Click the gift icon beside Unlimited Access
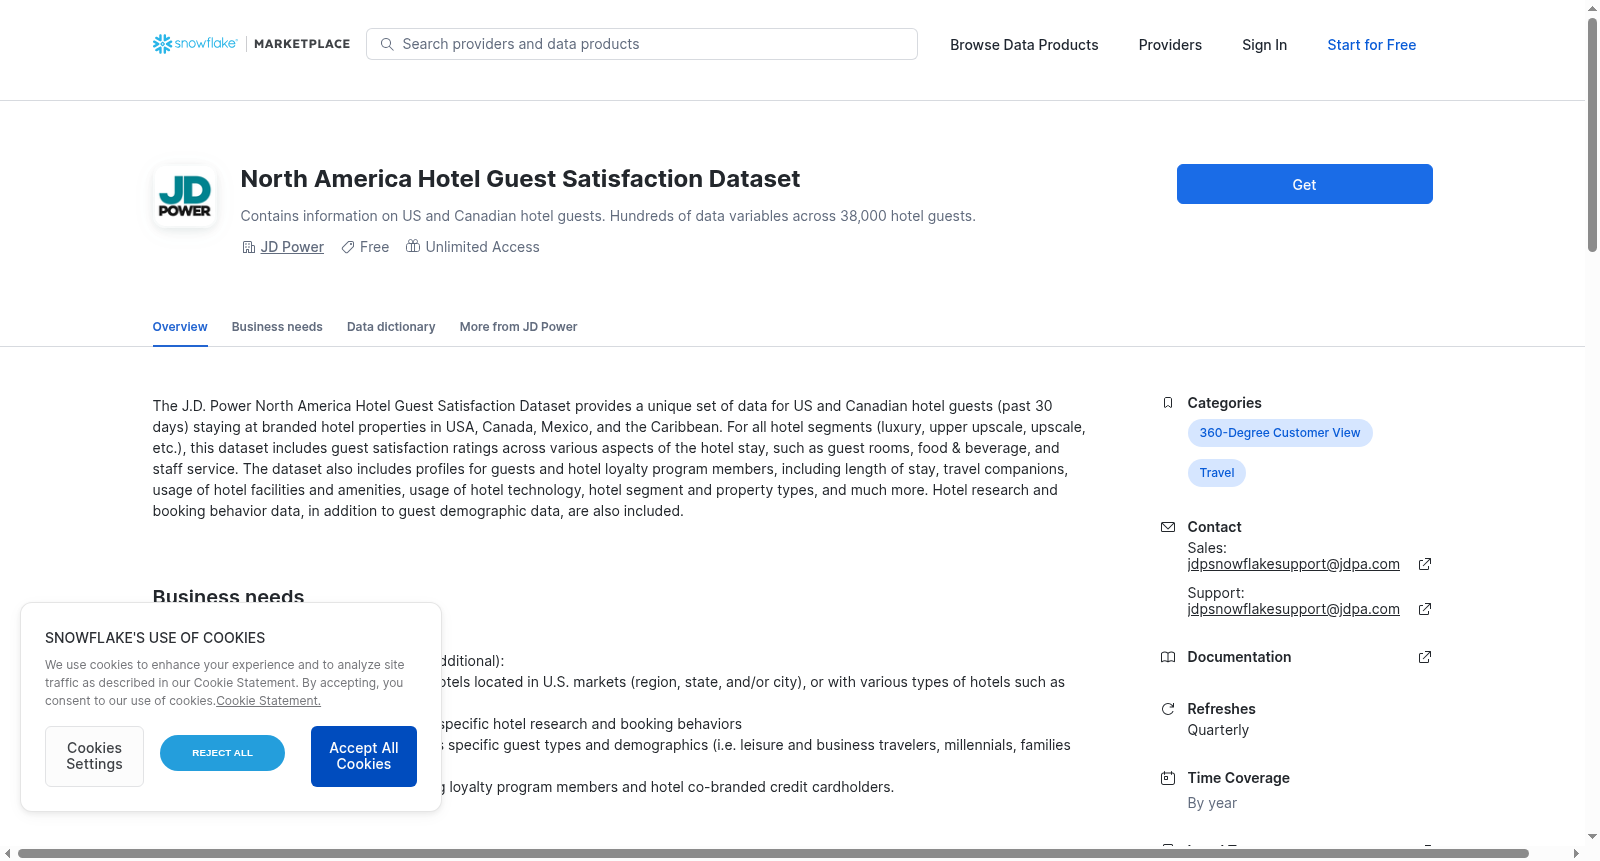 point(413,246)
